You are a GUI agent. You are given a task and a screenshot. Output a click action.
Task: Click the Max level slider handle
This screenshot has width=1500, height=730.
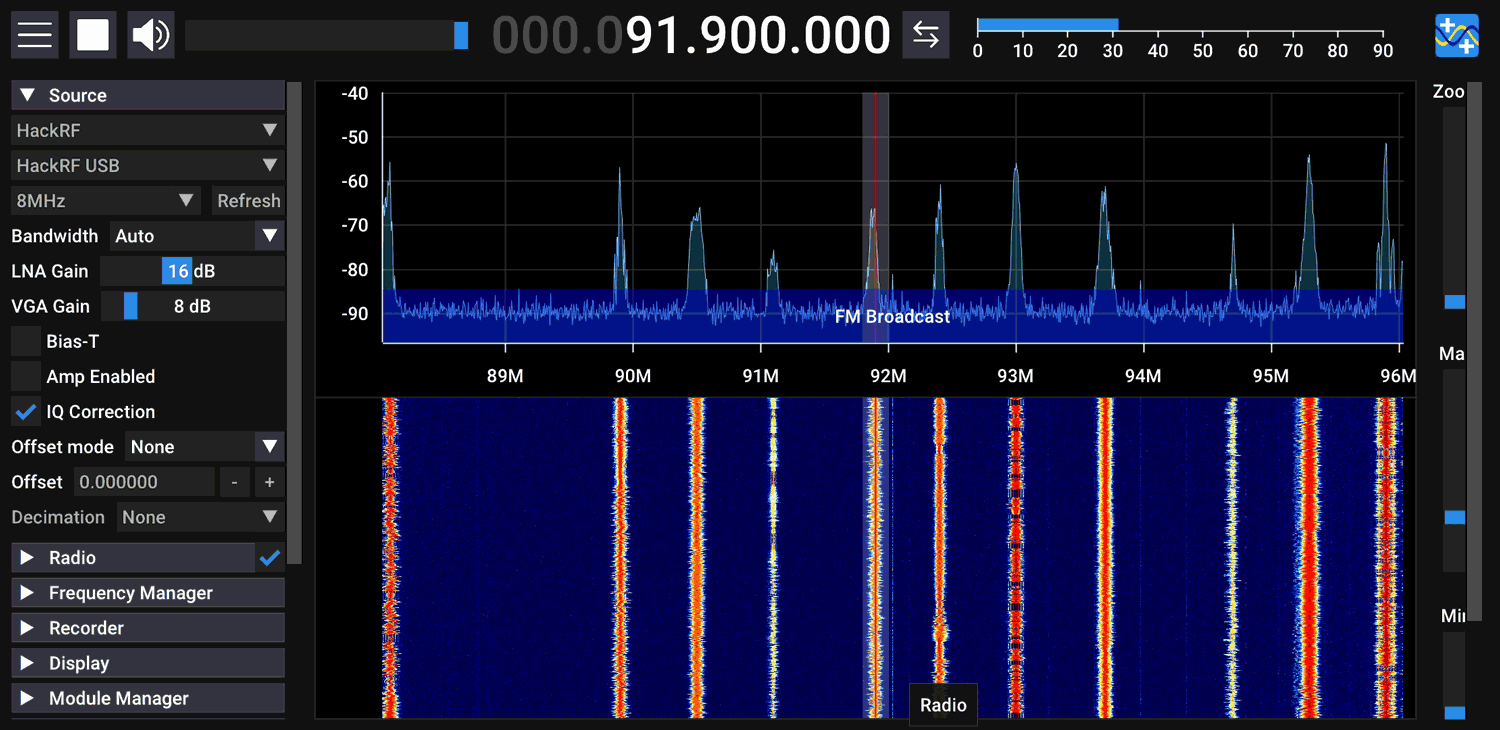(x=1454, y=517)
